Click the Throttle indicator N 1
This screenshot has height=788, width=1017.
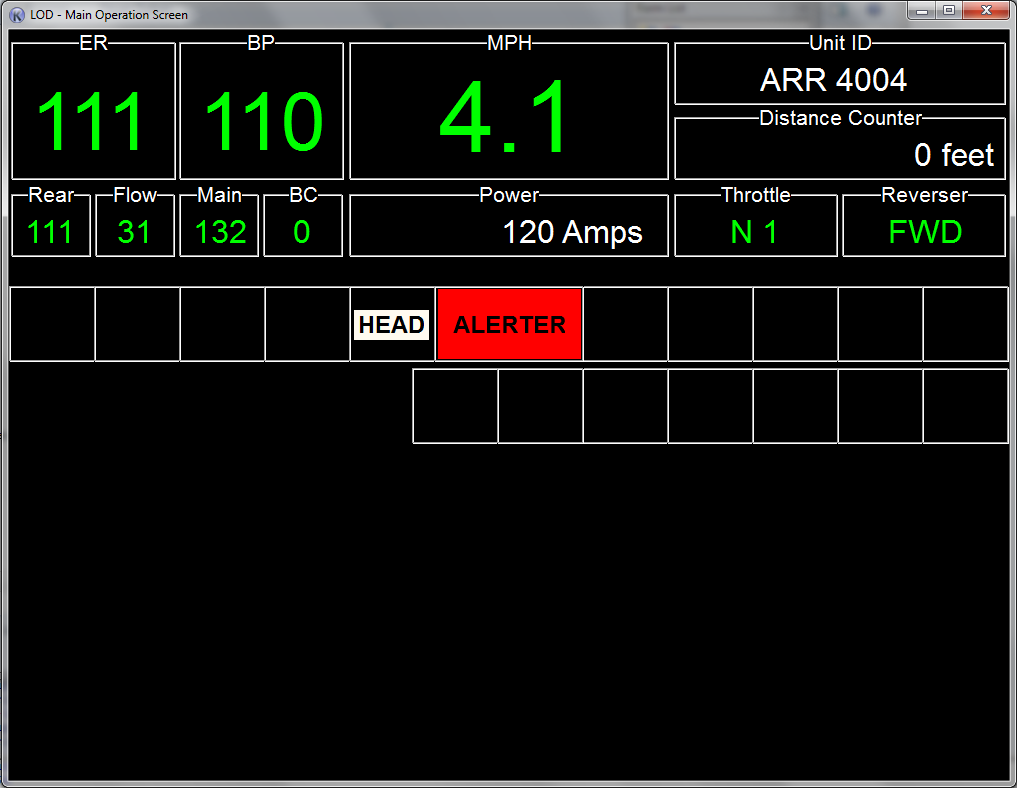pos(755,232)
